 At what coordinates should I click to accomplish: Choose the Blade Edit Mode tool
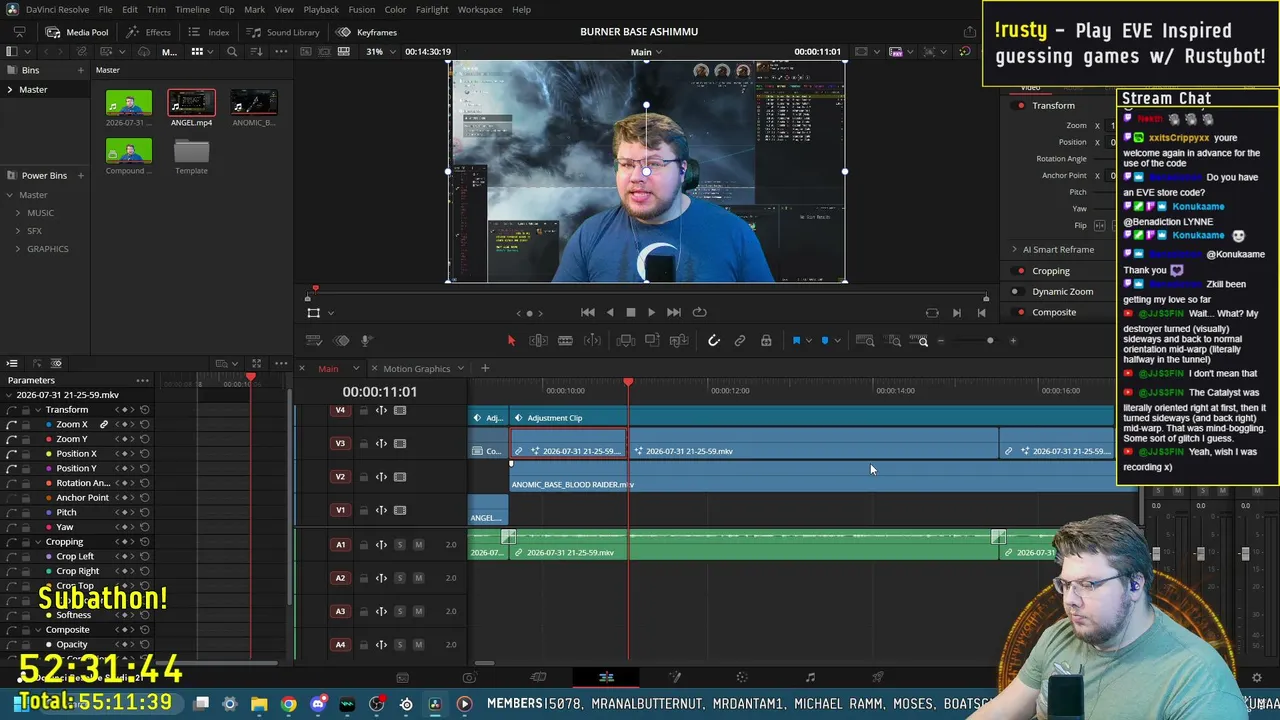[565, 341]
